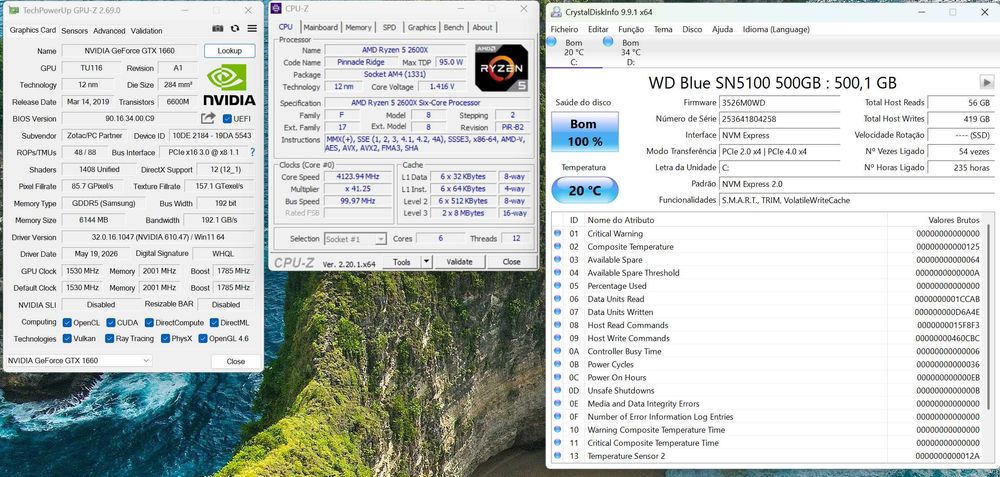
Task: Click the NVIDIA logo in GPU-Z
Action: (230, 84)
